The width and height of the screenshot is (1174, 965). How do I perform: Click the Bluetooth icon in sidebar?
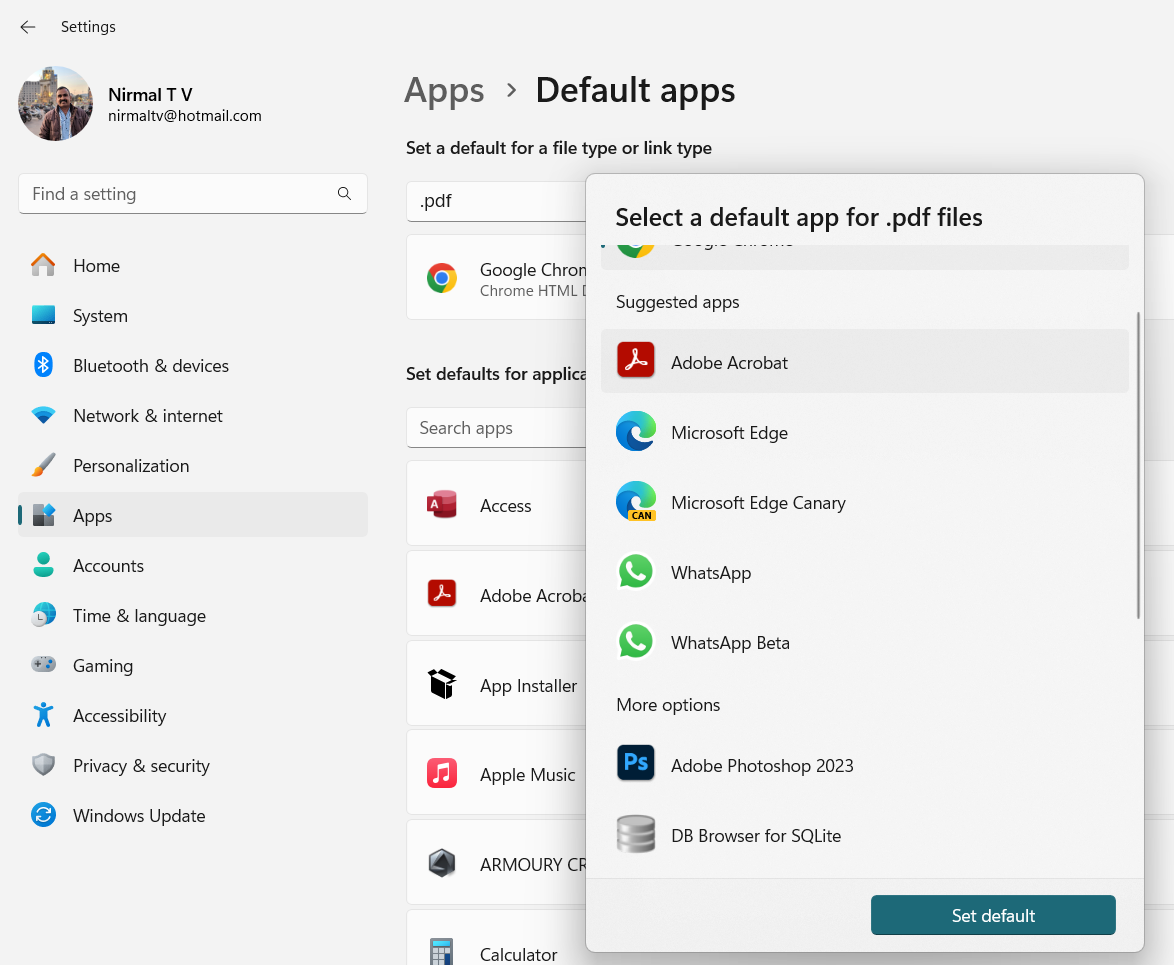tap(43, 365)
